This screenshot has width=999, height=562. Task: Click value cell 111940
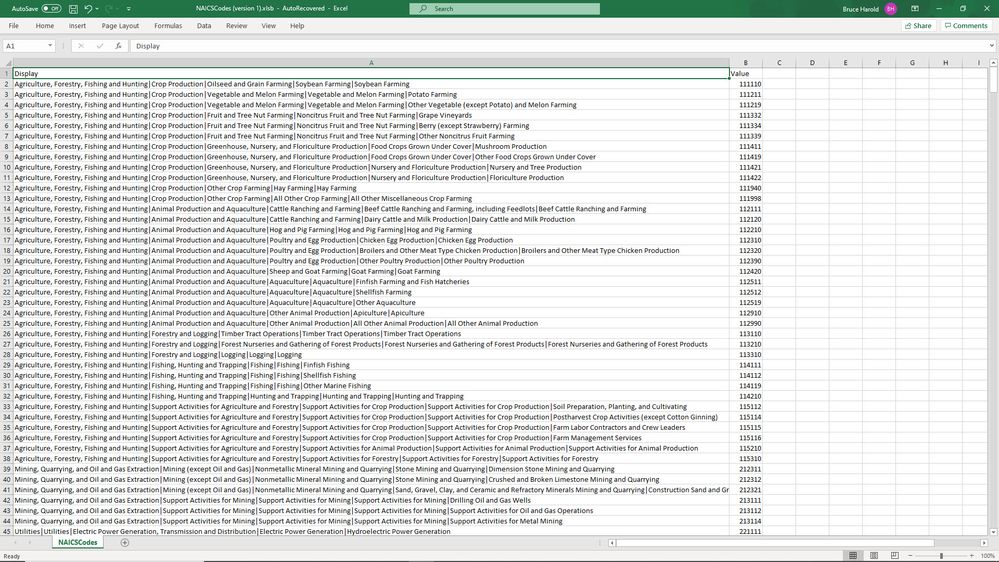745,188
